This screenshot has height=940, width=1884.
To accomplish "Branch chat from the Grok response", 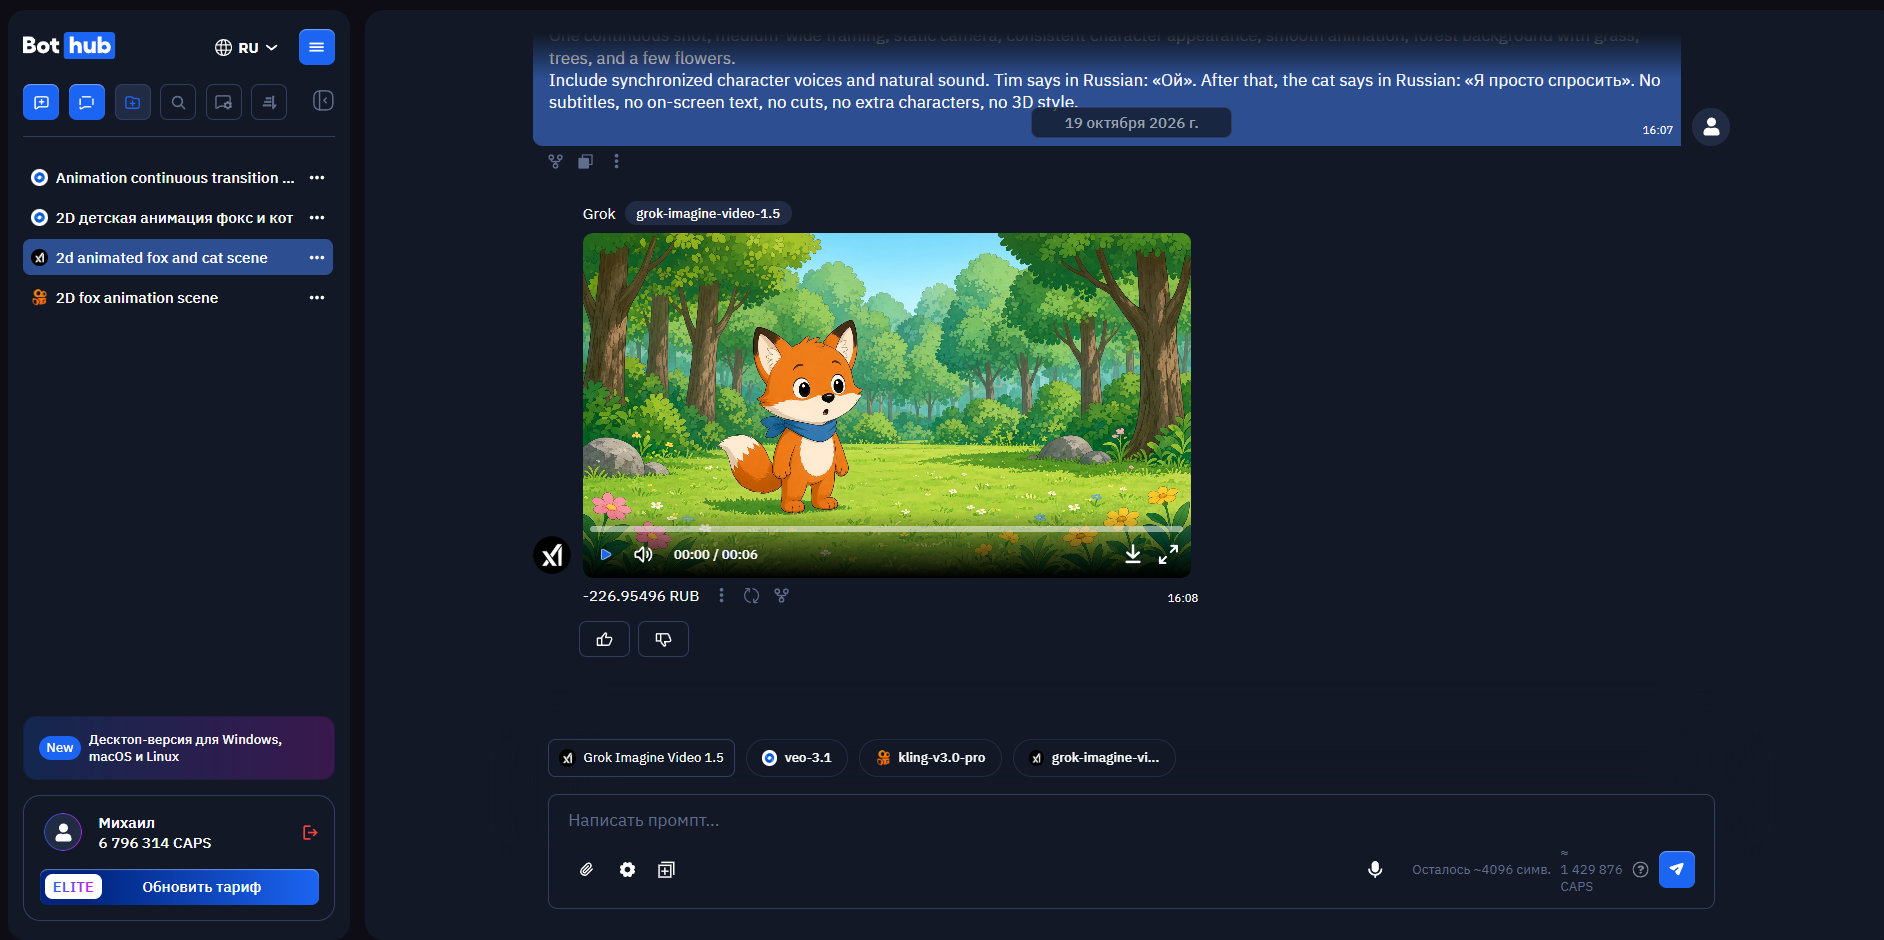I will (x=782, y=596).
